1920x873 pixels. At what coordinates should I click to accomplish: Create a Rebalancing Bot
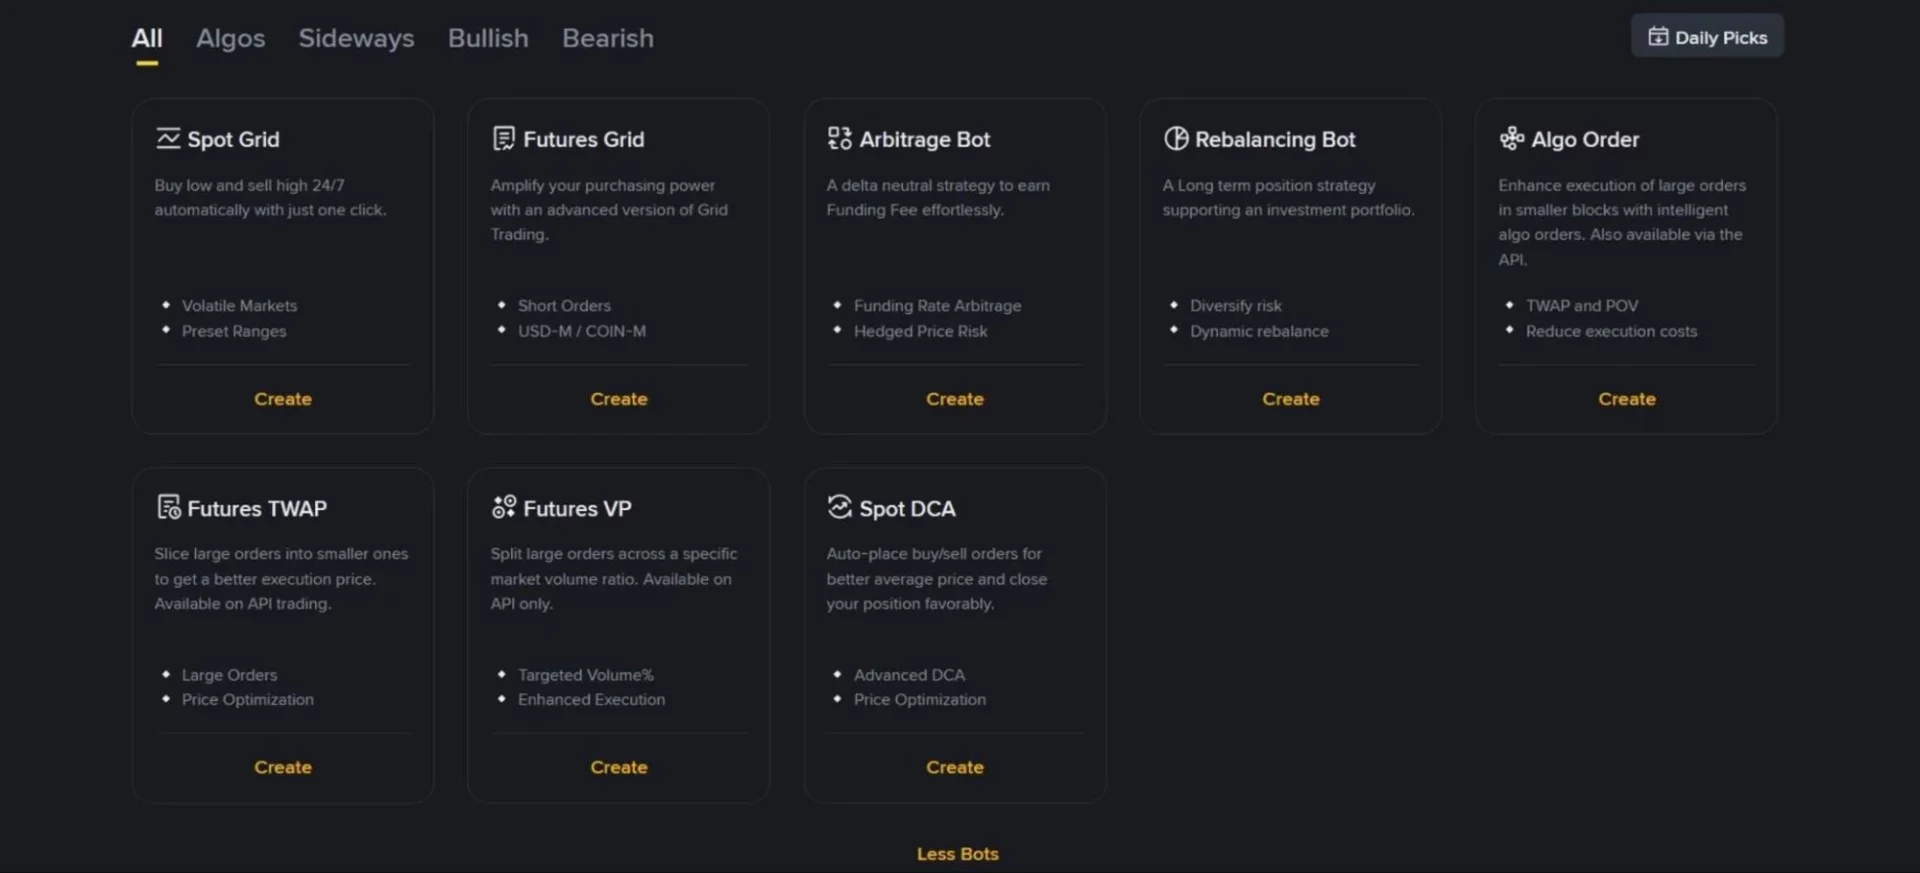point(1291,399)
